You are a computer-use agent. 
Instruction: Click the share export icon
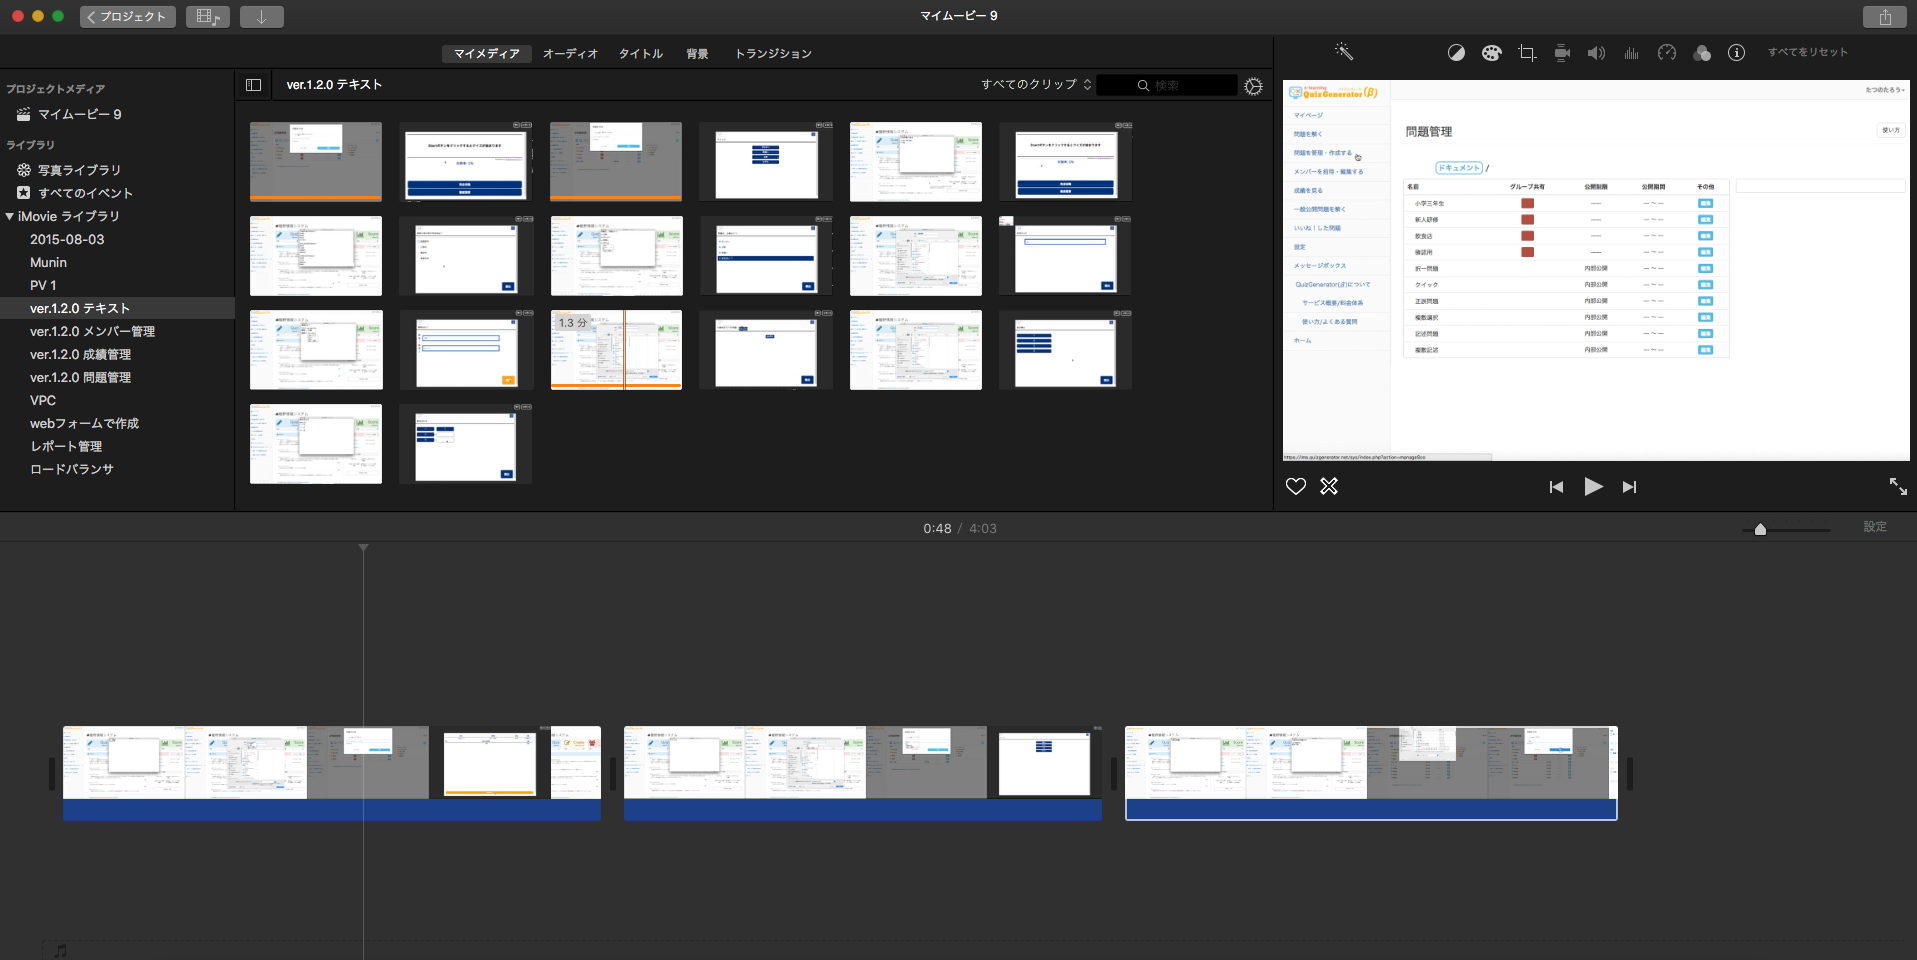[1884, 17]
